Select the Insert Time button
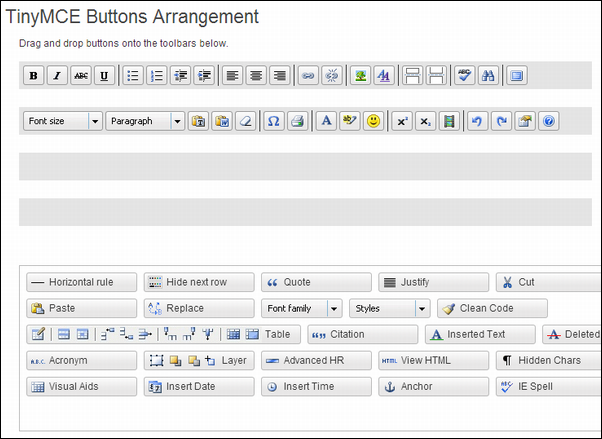The image size is (602, 439). pos(316,387)
